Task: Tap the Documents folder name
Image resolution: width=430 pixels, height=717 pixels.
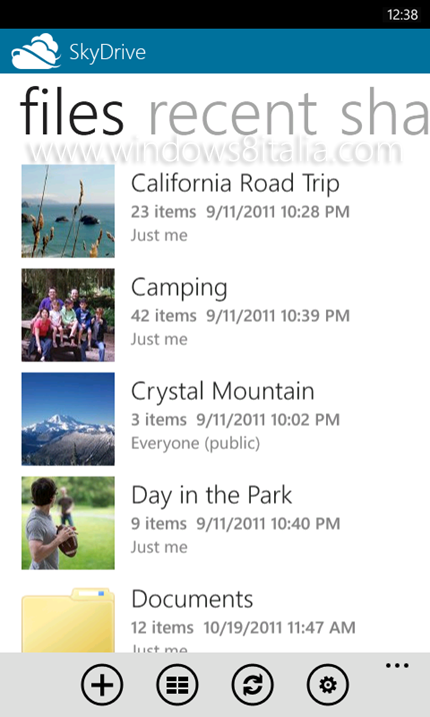Action: pos(192,599)
